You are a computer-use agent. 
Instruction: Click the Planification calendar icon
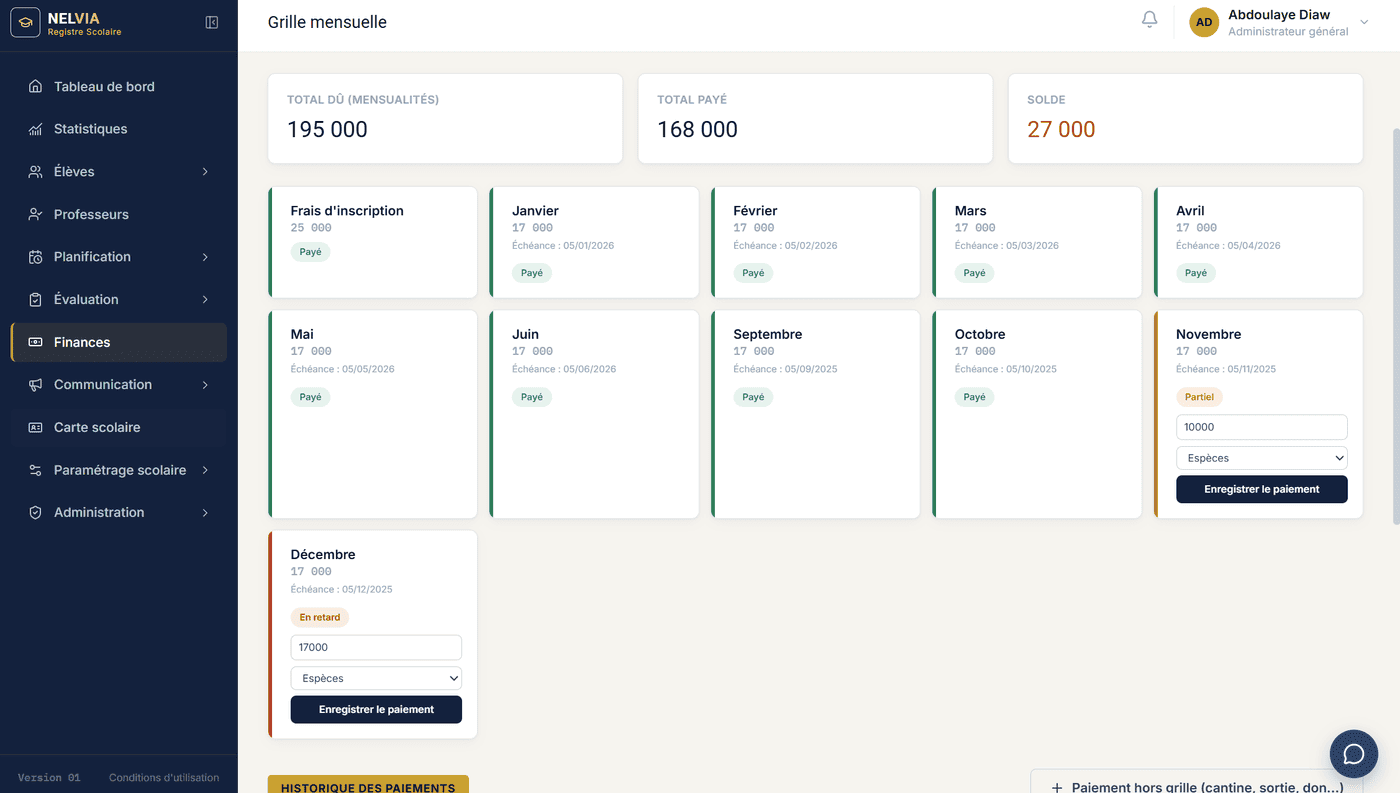pos(35,257)
